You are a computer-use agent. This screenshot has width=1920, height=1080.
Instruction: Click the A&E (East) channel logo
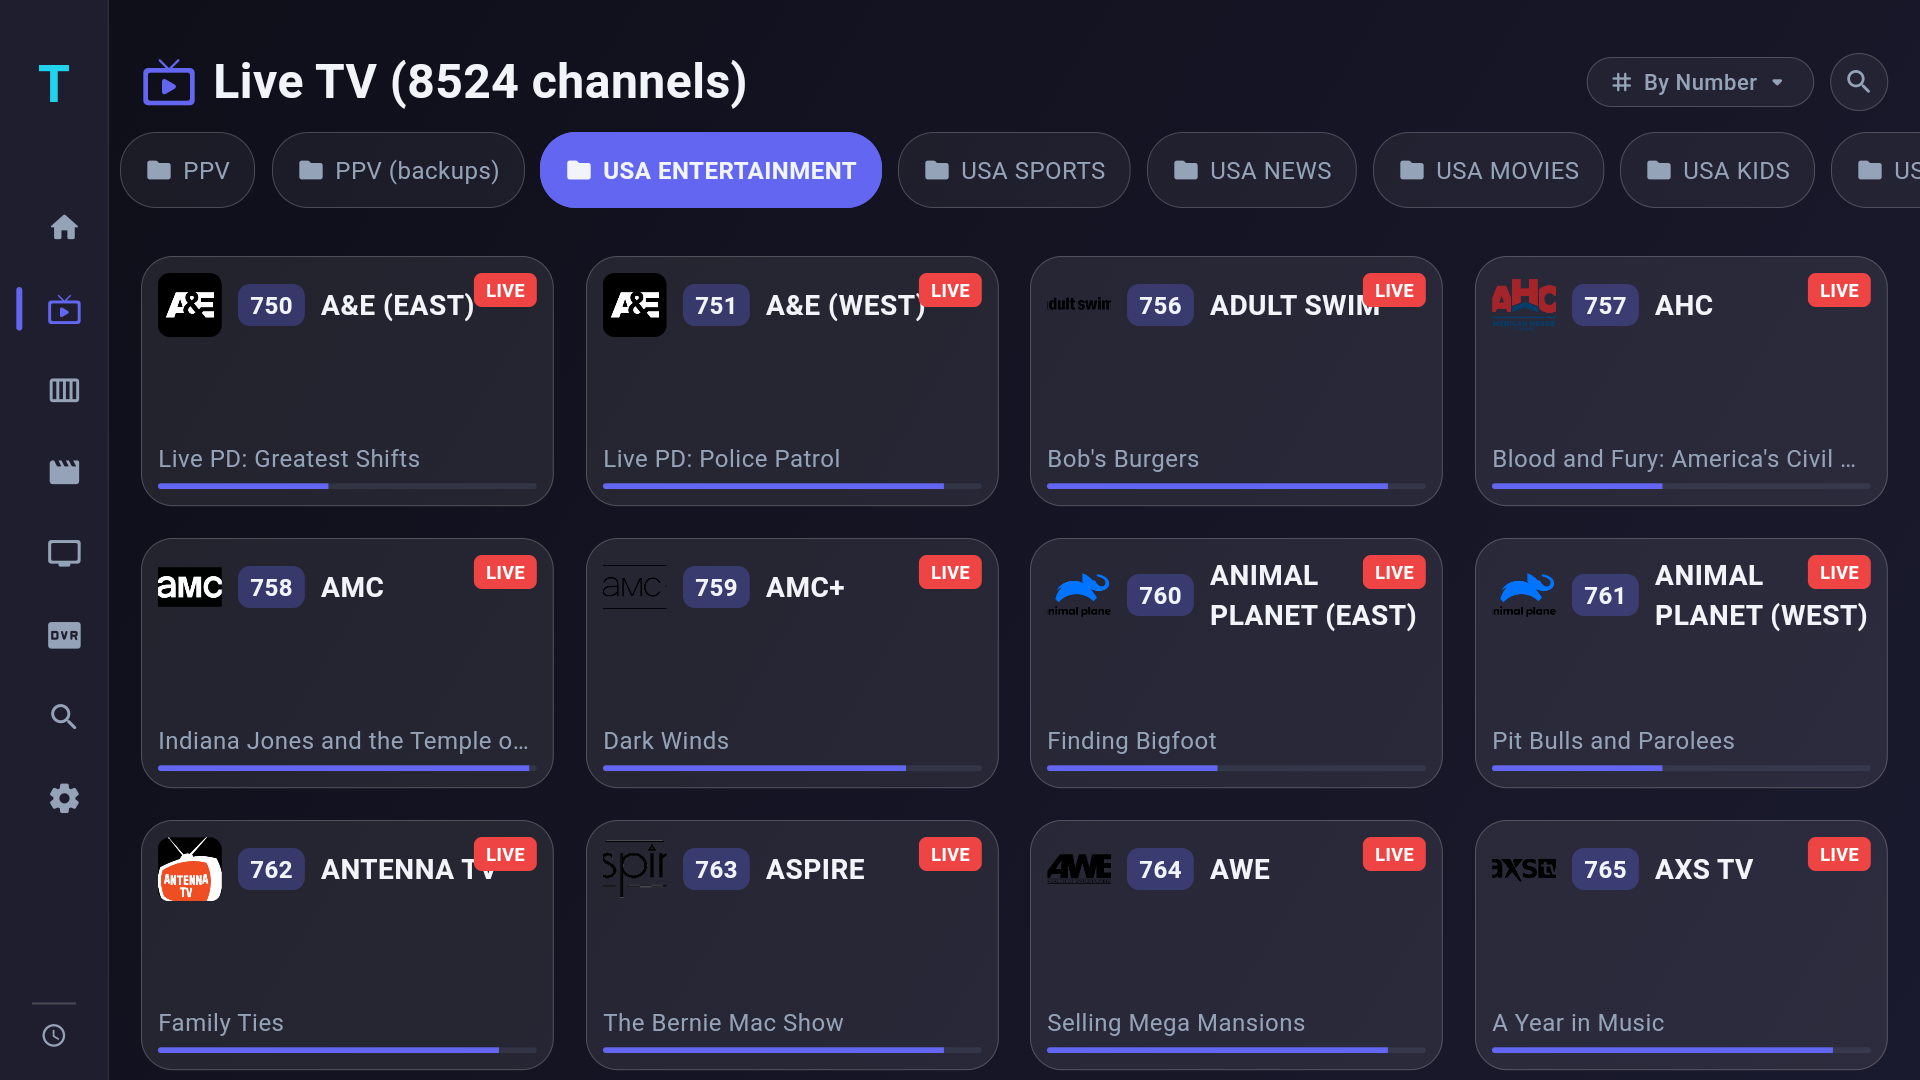pos(190,305)
